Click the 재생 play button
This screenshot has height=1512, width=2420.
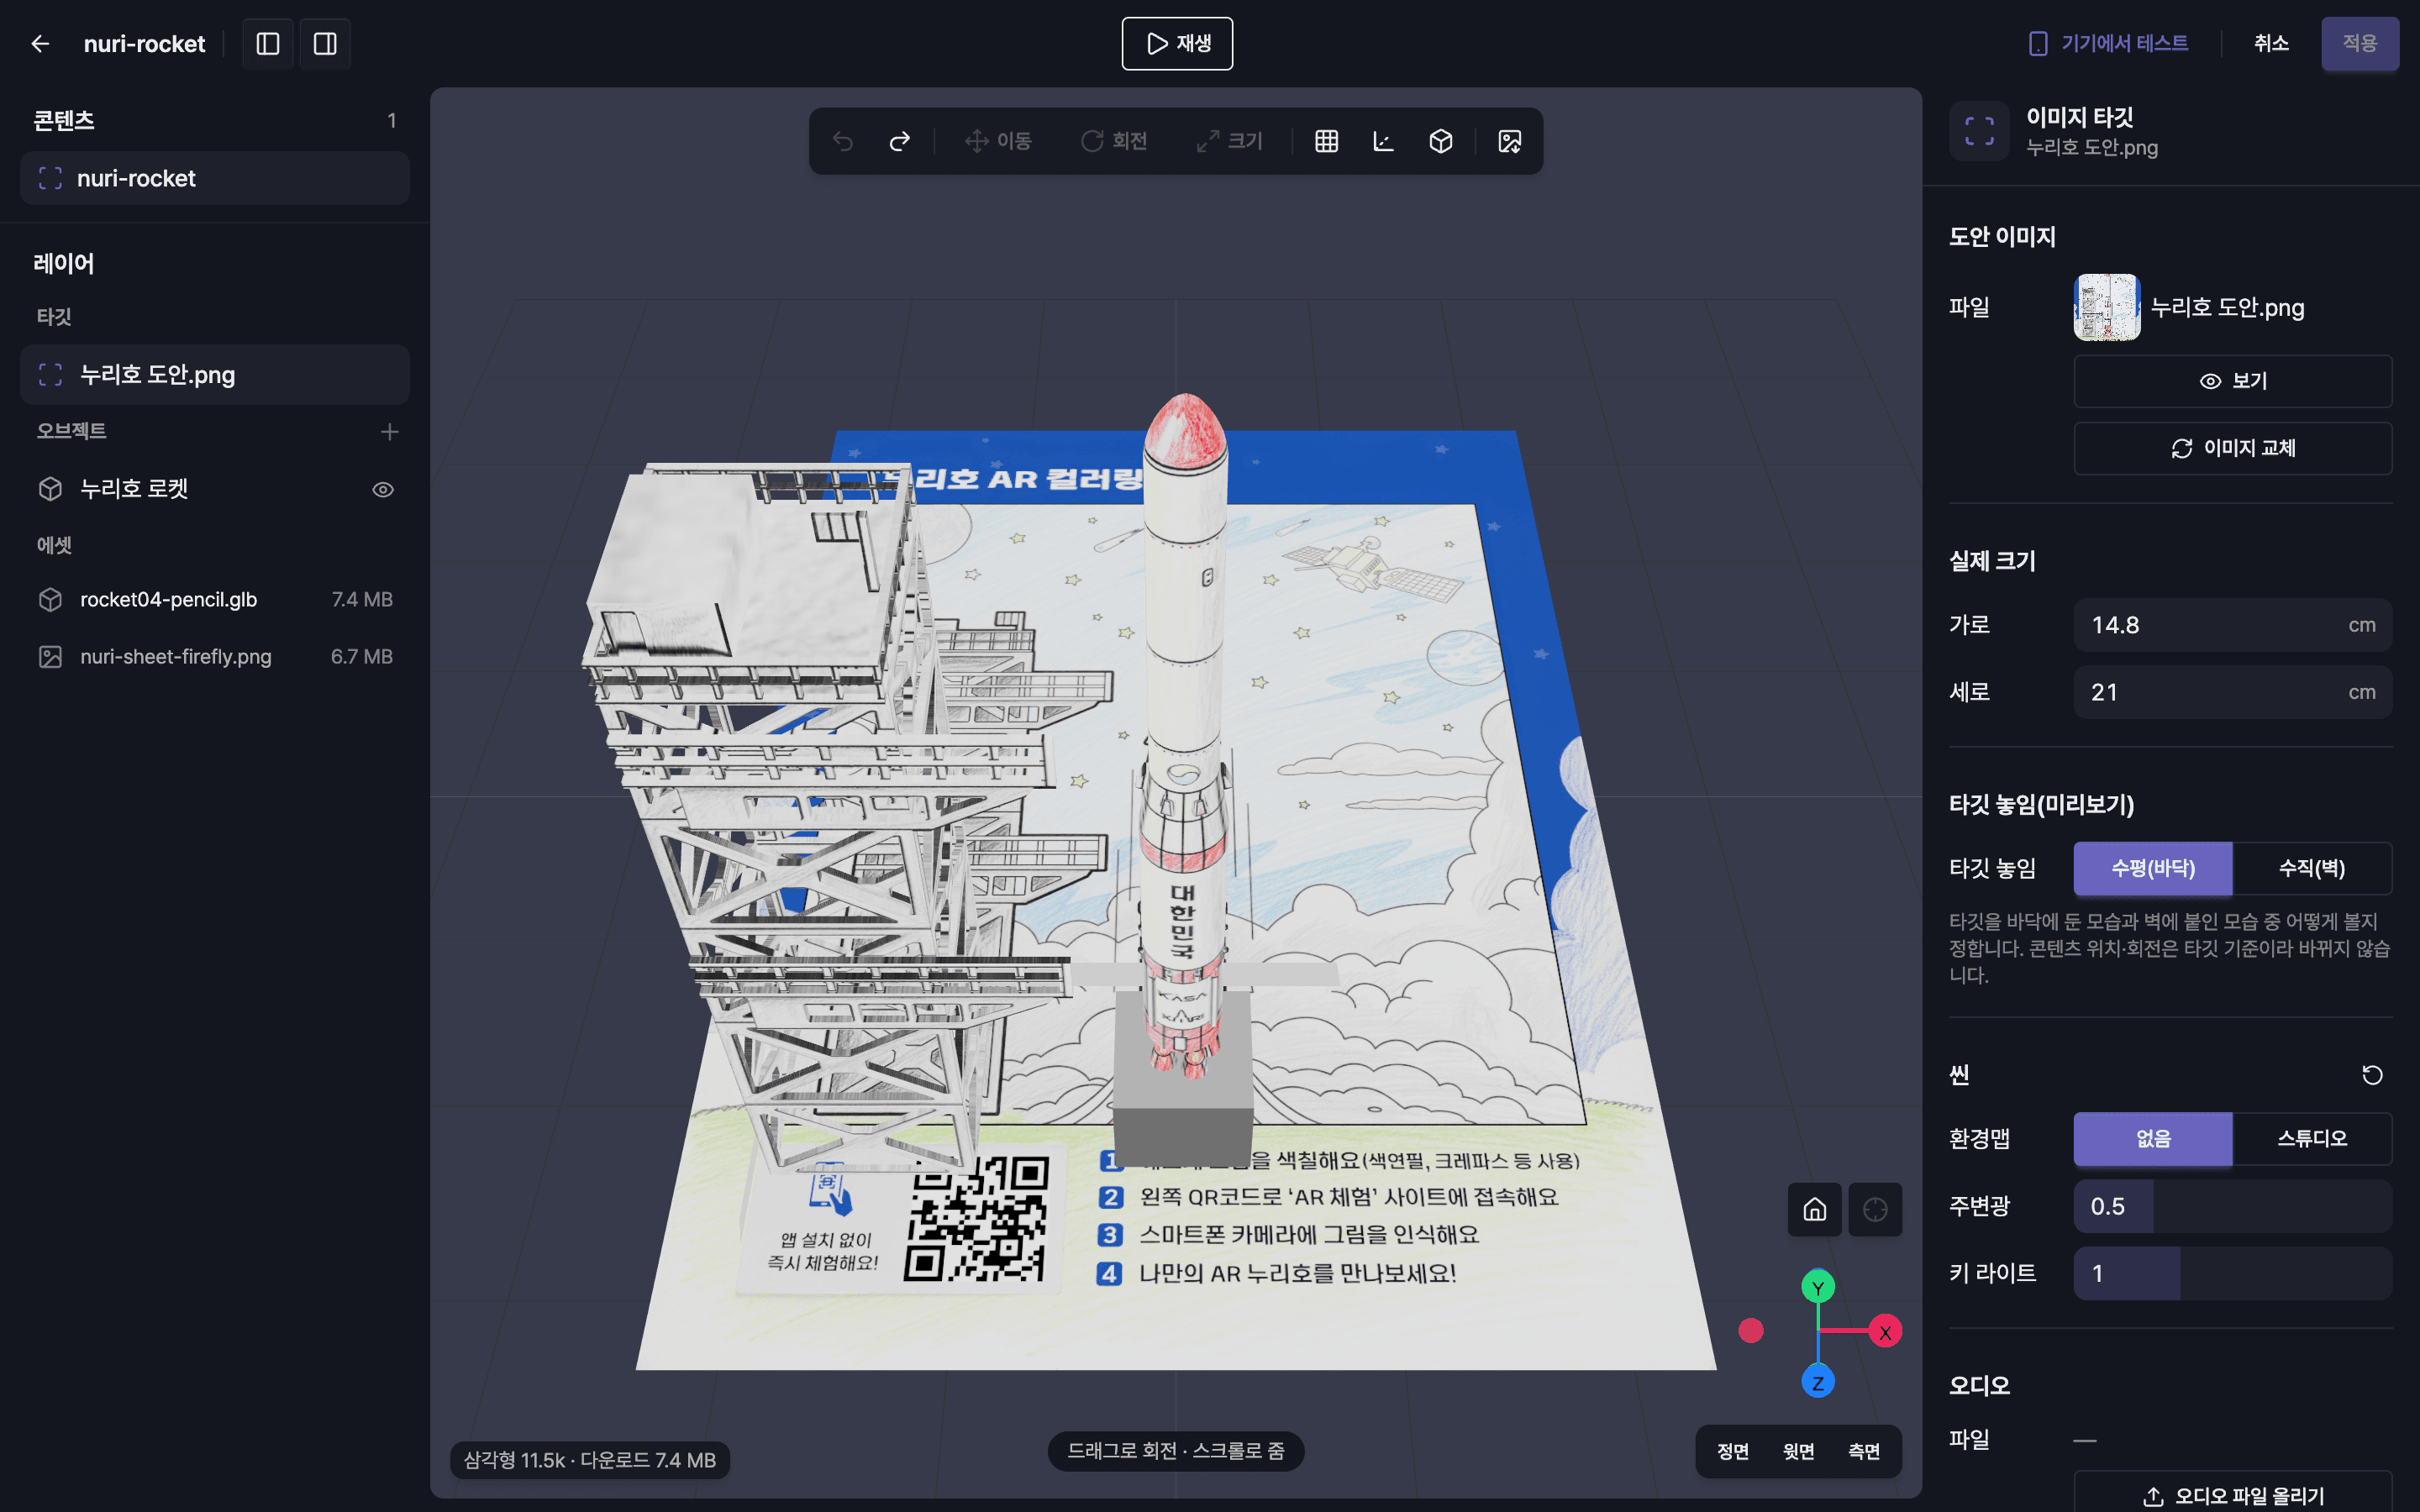click(1177, 44)
